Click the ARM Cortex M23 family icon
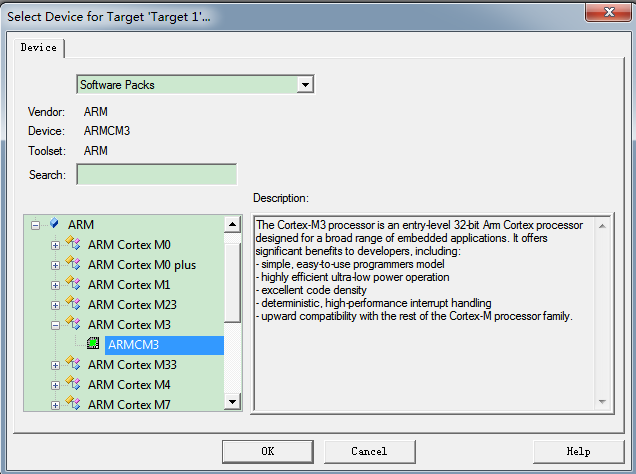Viewport: 636px width, 474px height. pyautogui.click(x=73, y=305)
